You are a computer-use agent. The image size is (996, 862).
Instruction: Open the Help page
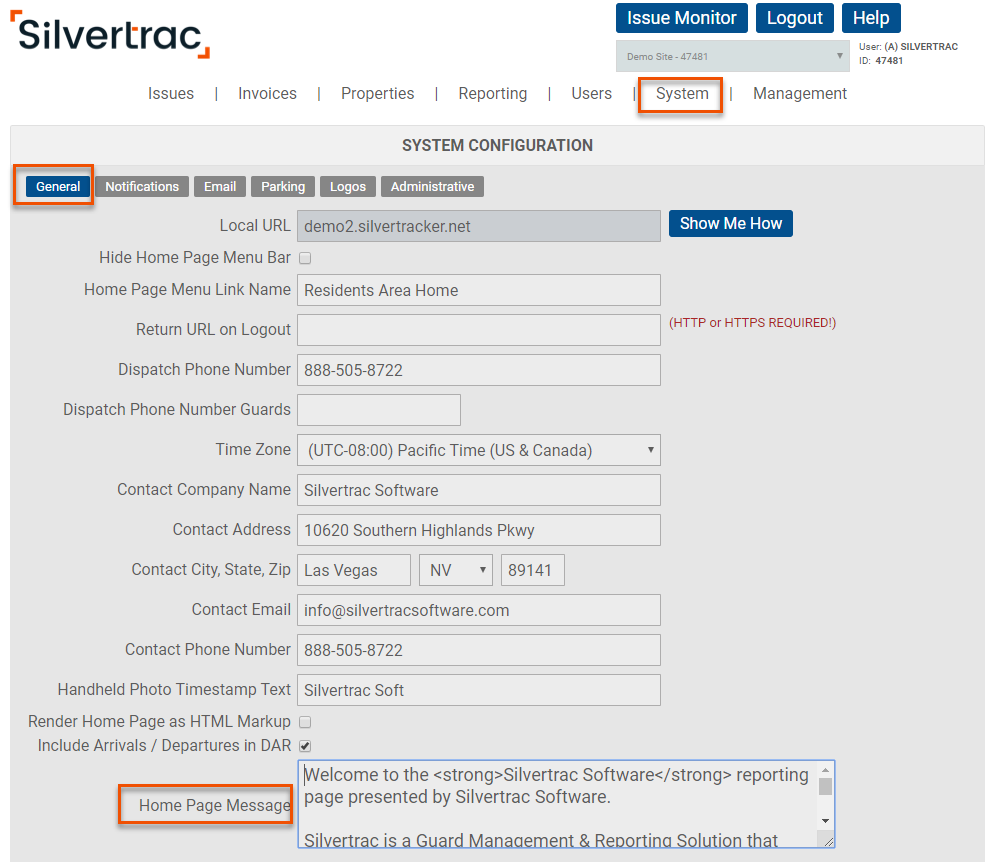[x=871, y=18]
